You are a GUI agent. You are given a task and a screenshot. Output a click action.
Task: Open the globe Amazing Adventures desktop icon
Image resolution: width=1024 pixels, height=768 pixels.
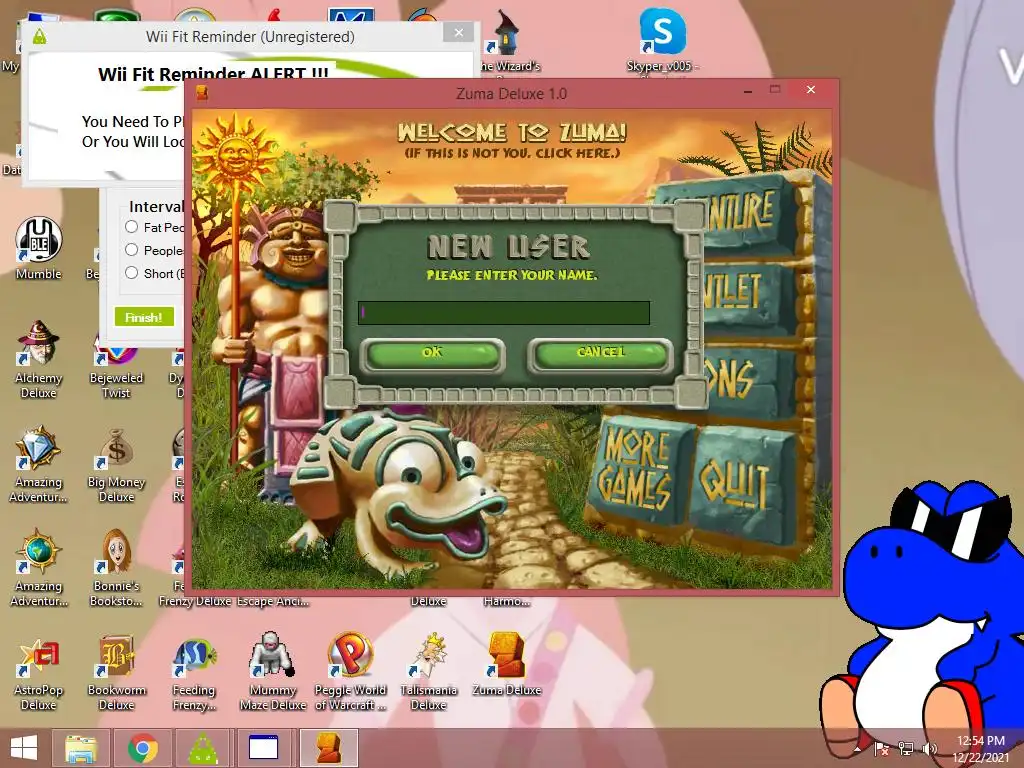point(39,568)
